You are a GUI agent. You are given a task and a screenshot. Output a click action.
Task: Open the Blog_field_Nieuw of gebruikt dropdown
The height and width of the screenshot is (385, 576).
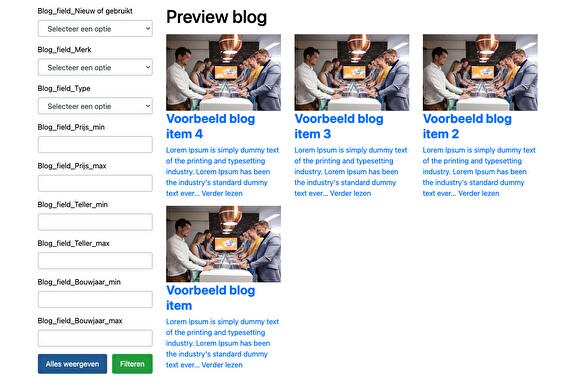(95, 29)
